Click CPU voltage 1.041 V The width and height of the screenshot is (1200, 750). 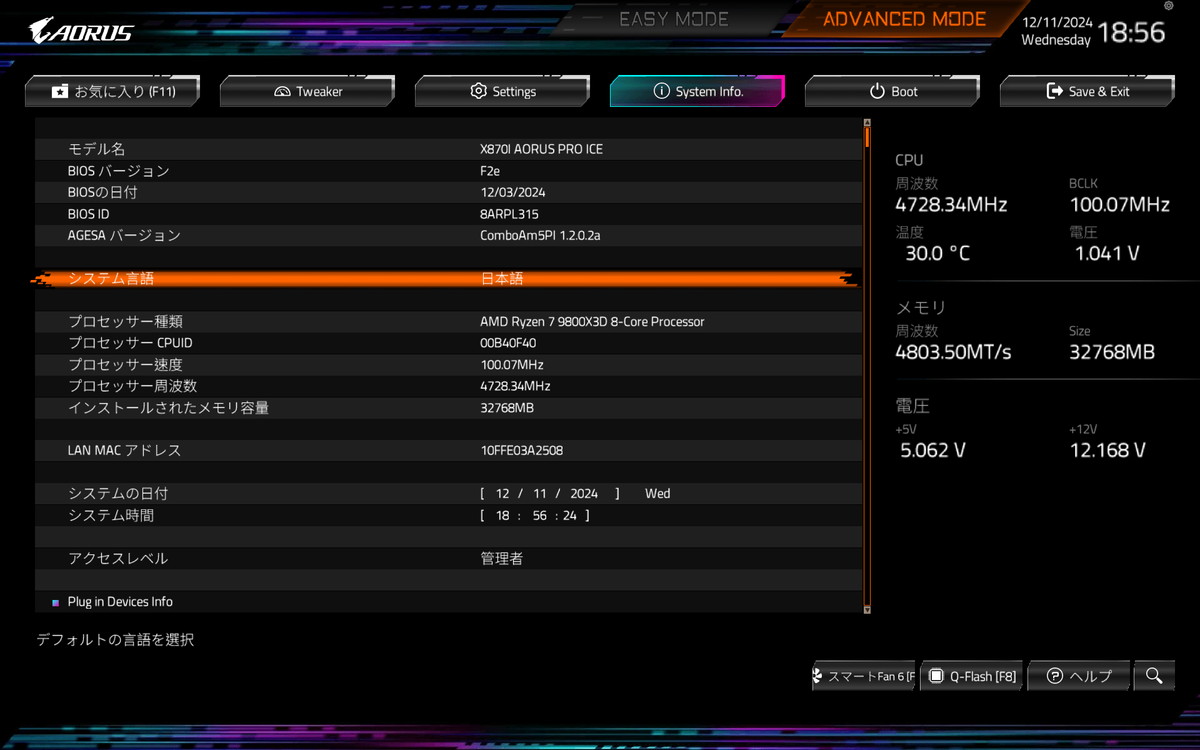tap(1107, 254)
